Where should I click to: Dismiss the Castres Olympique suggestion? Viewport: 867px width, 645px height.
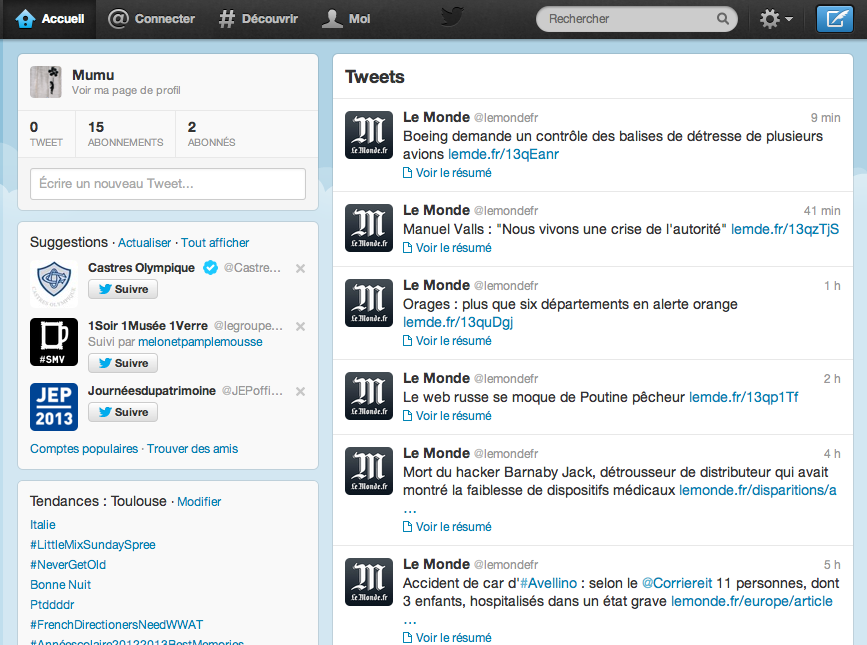tap(300, 268)
